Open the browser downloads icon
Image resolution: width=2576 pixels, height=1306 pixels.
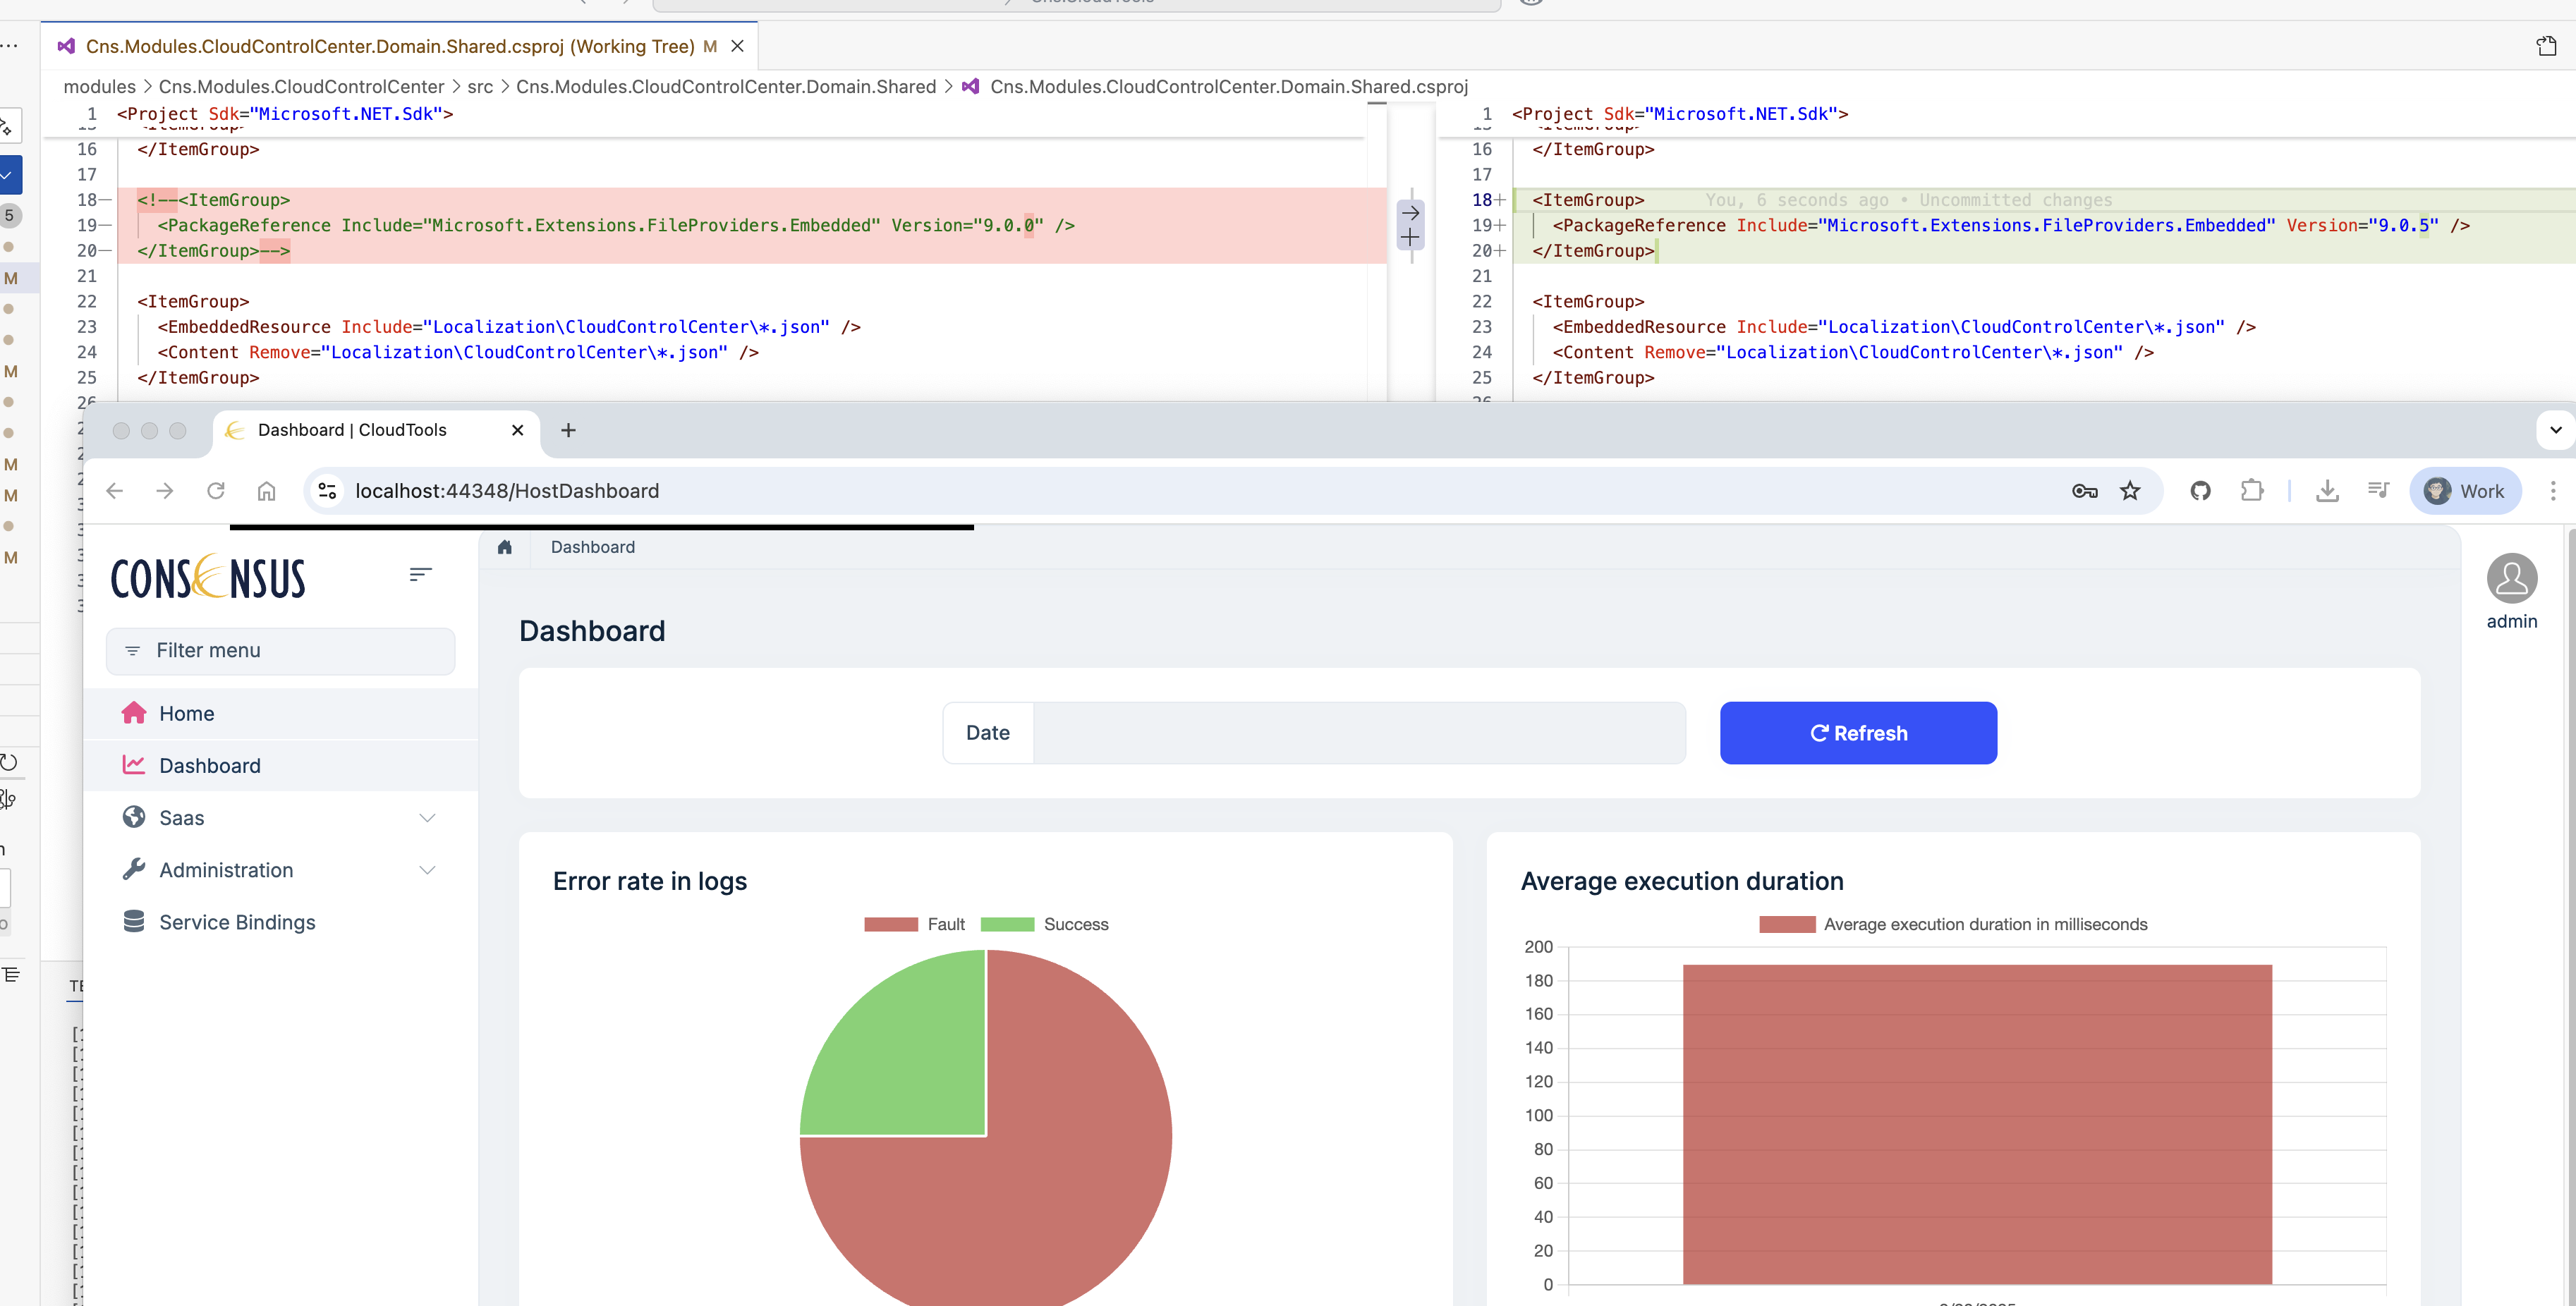[x=2327, y=491]
